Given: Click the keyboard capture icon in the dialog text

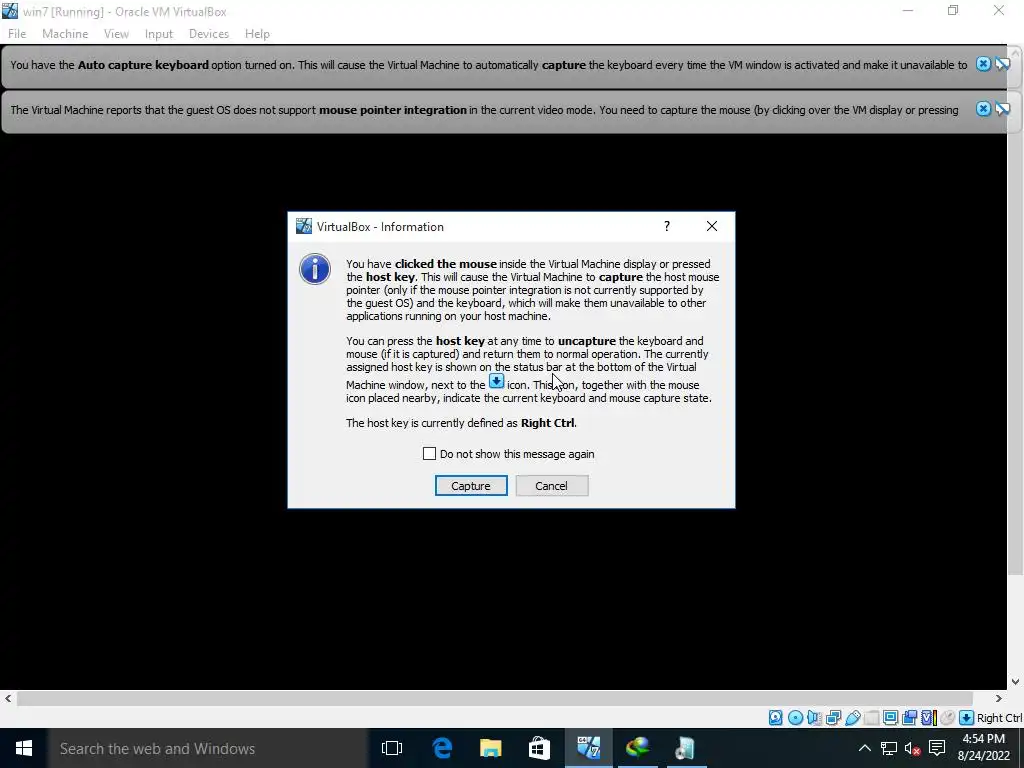Looking at the screenshot, I should point(496,381).
